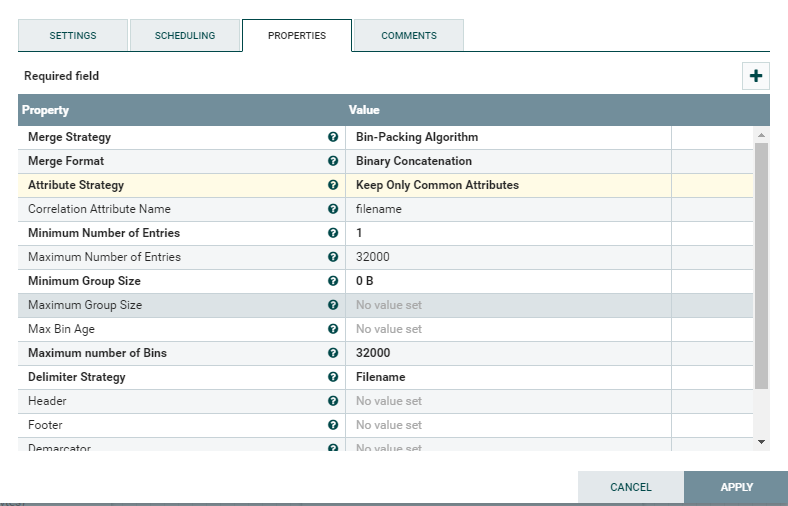Select the Maximum Group Size label
The height and width of the screenshot is (506, 788).
85,305
